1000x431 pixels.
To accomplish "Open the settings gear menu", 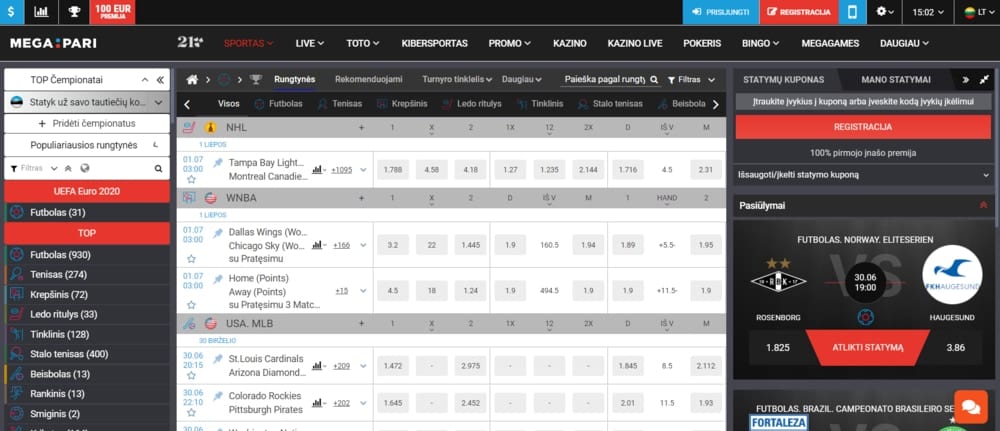I will coord(885,11).
